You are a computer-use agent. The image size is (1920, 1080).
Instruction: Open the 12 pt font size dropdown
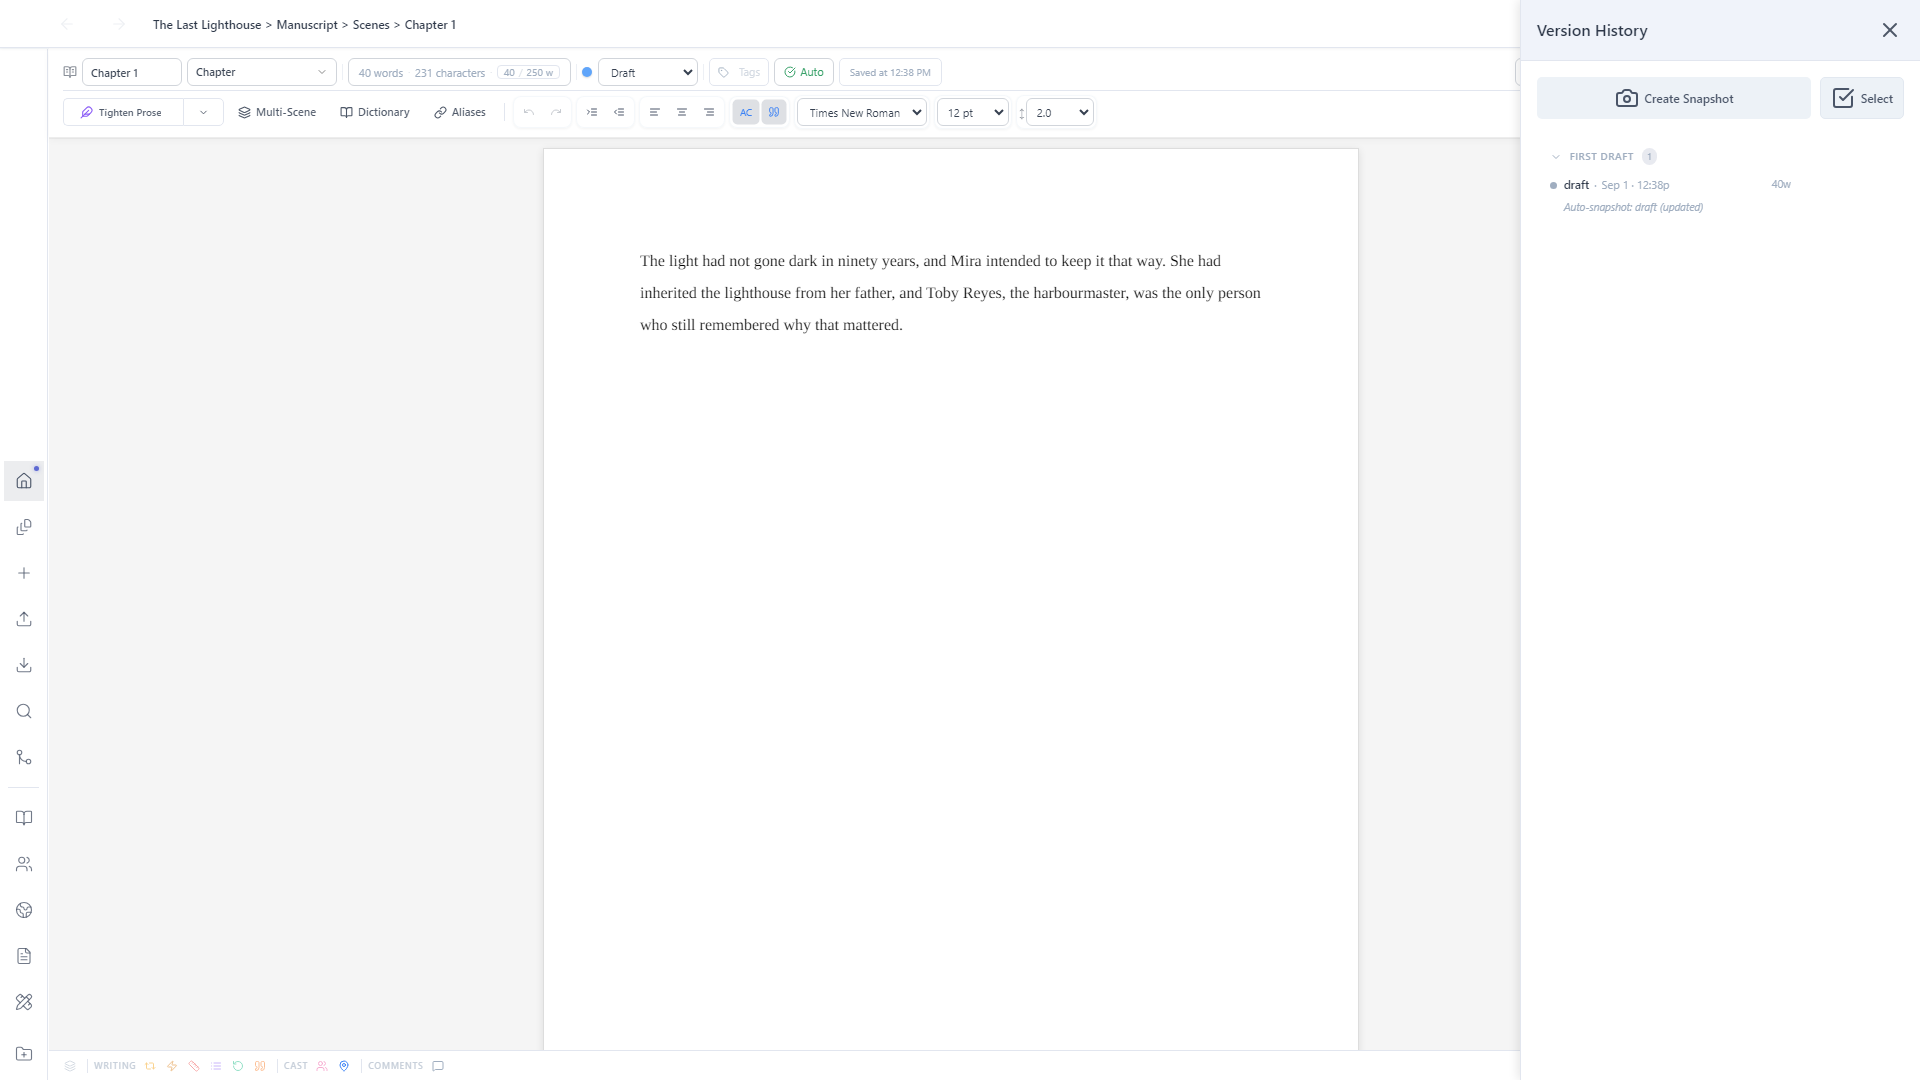click(973, 112)
